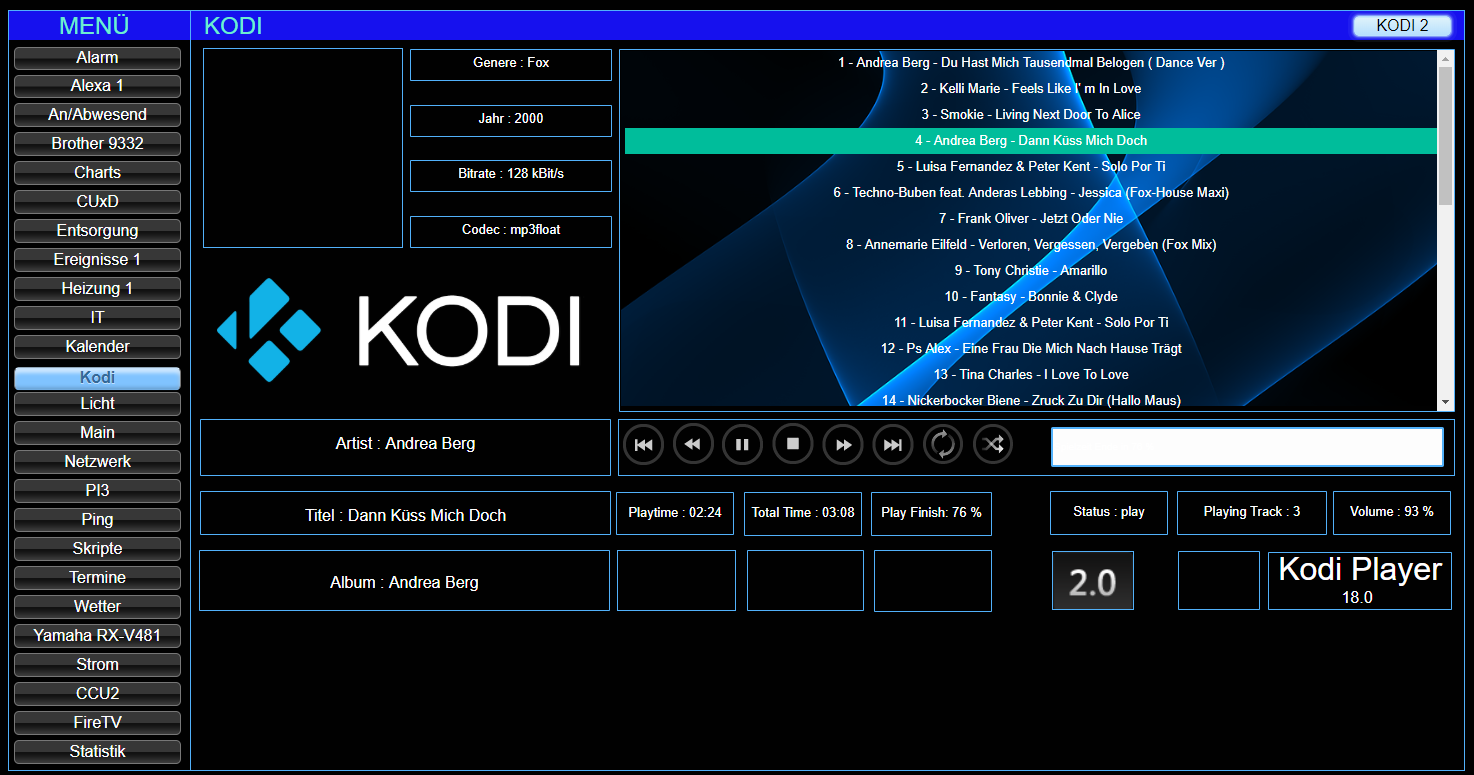Image resolution: width=1474 pixels, height=775 pixels.
Task: Open the Skripte menu button
Action: click(x=97, y=549)
